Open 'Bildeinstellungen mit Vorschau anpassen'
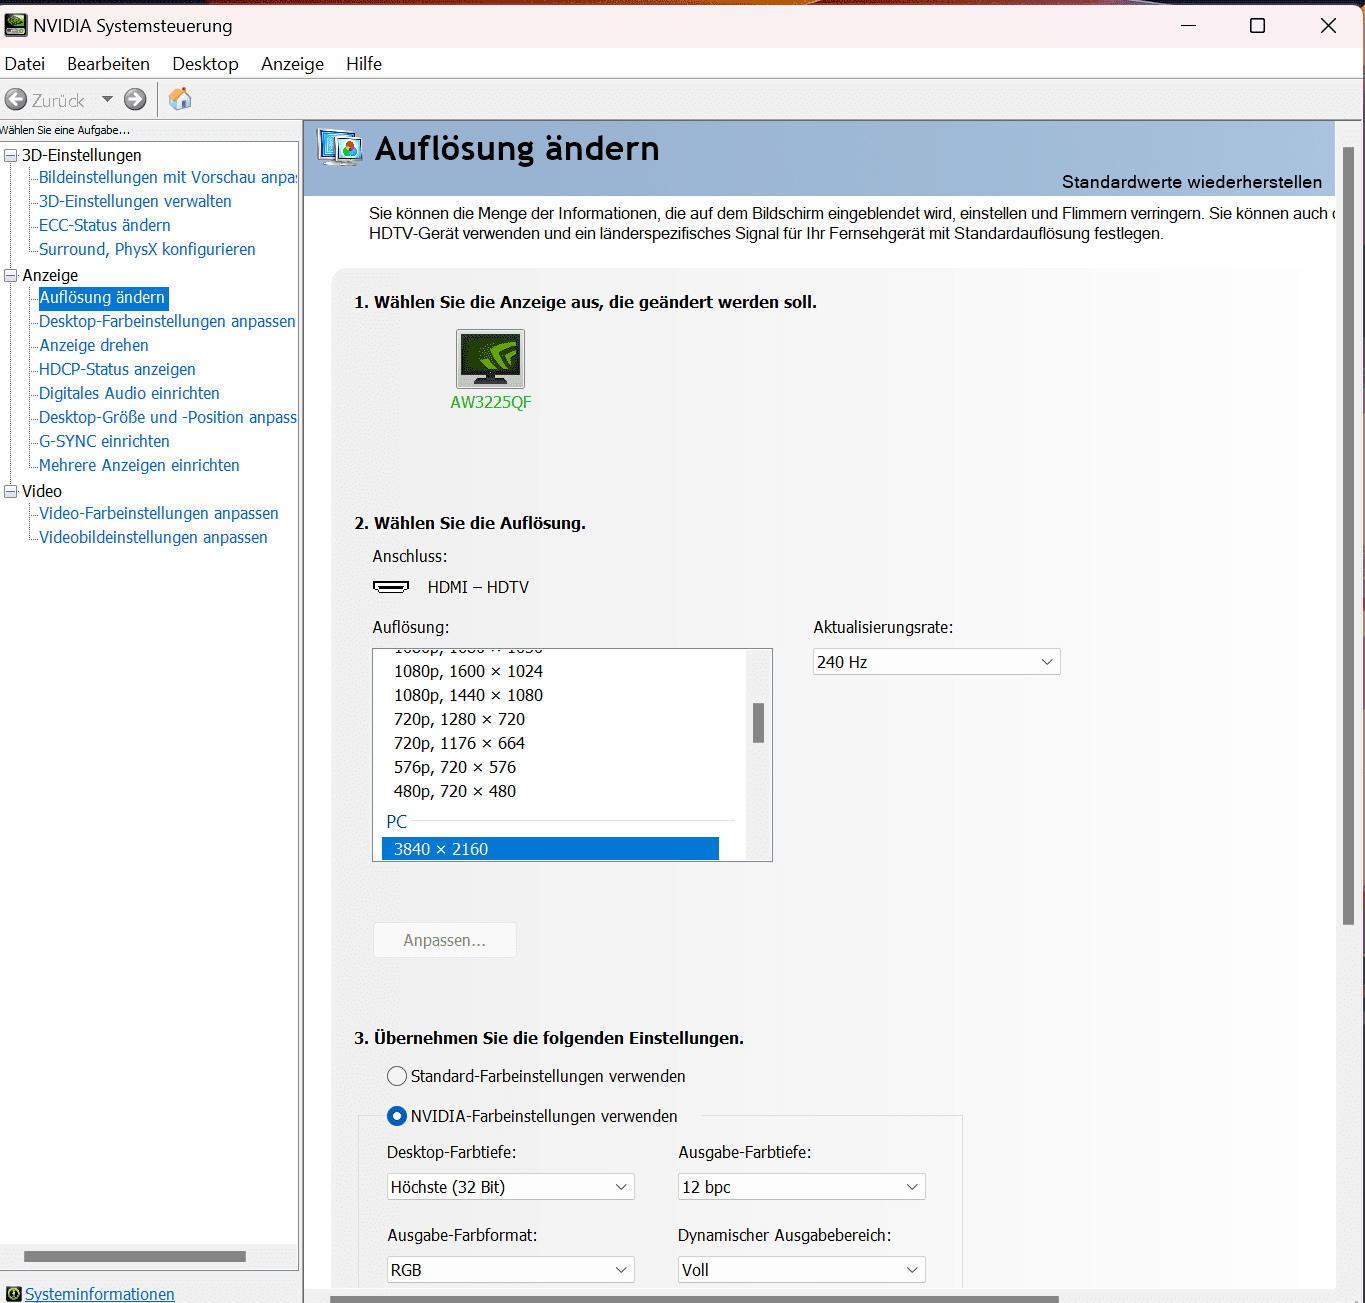 coord(168,177)
